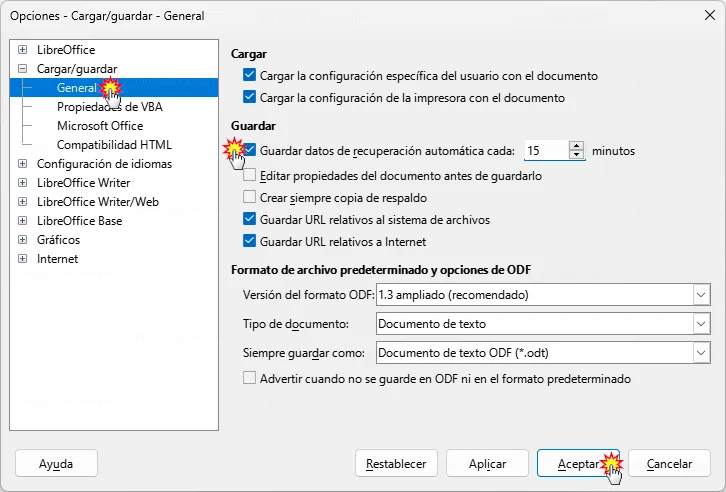Enable Editar propiedades del documento checkbox

pyautogui.click(x=250, y=175)
